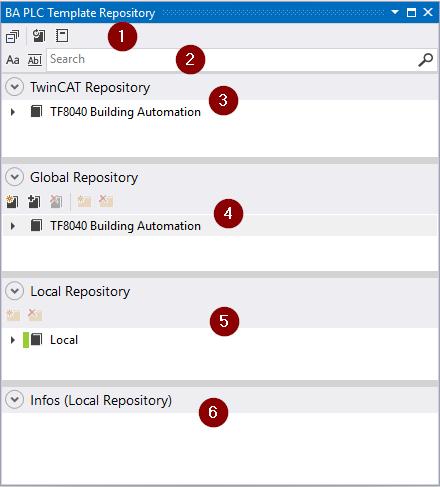The height and width of the screenshot is (487, 440).
Task: Click the add repository icon under Global Repository
Action: pyautogui.click(x=34, y=202)
